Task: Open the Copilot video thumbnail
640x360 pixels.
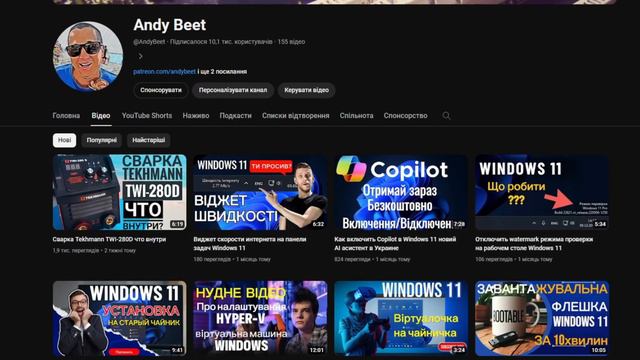Action: click(401, 192)
